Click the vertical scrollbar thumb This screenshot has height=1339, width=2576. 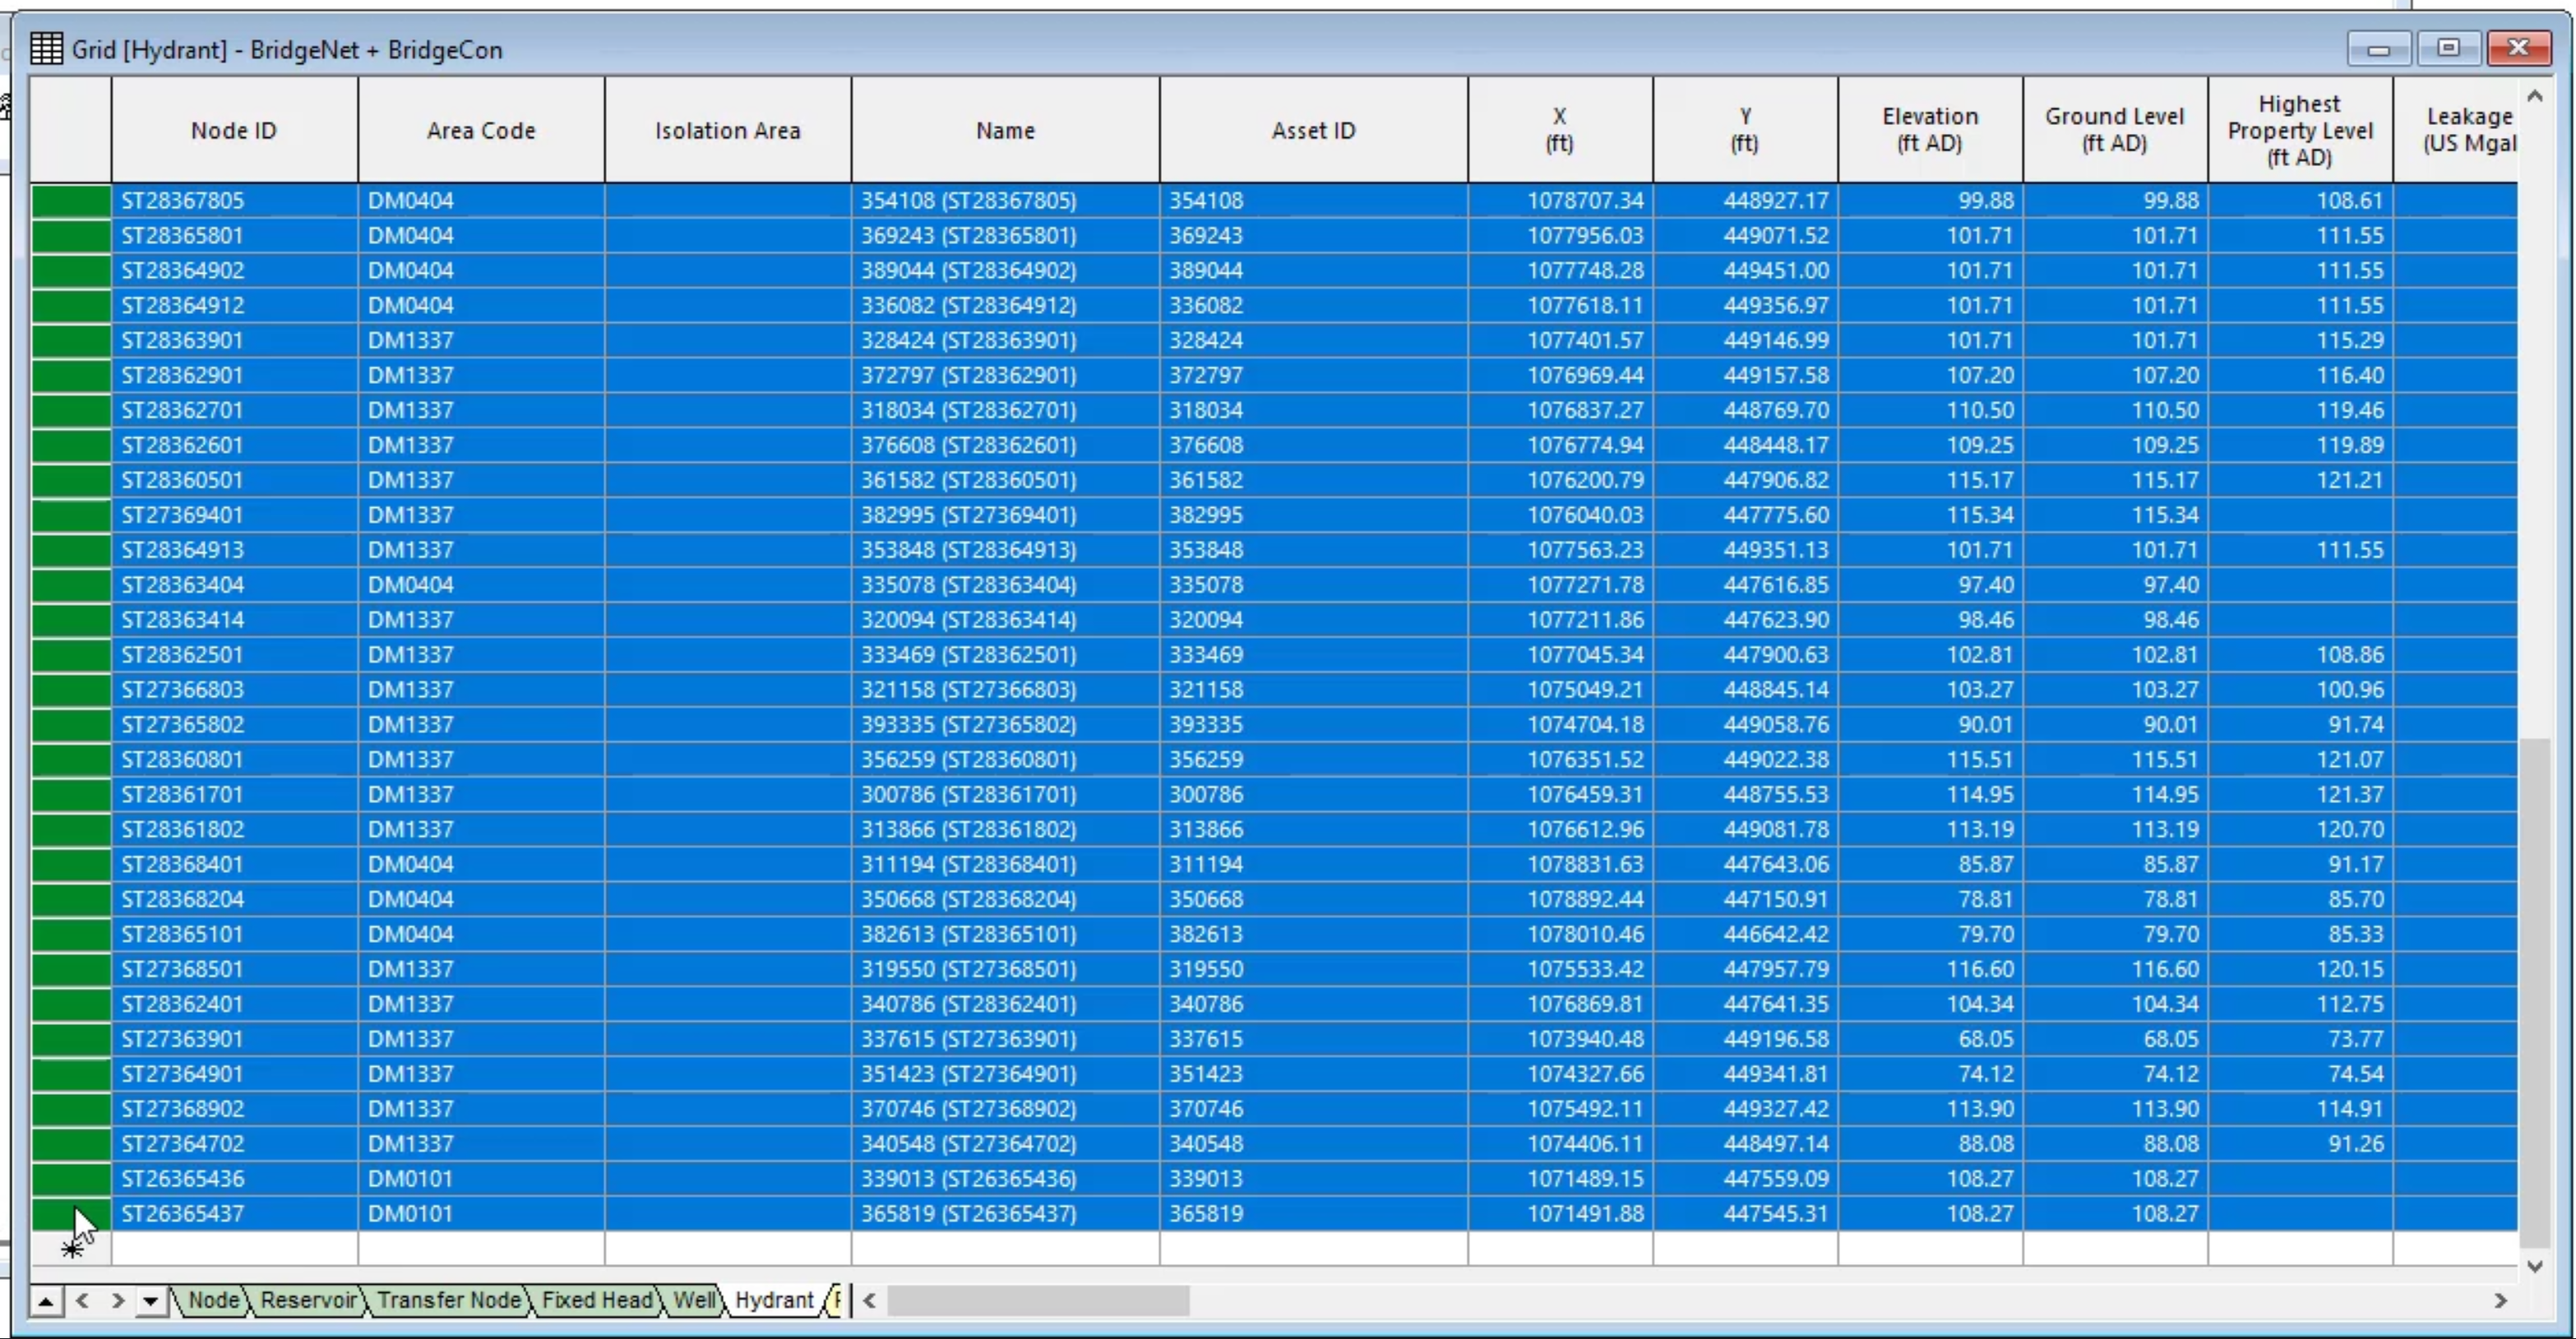(2535, 993)
